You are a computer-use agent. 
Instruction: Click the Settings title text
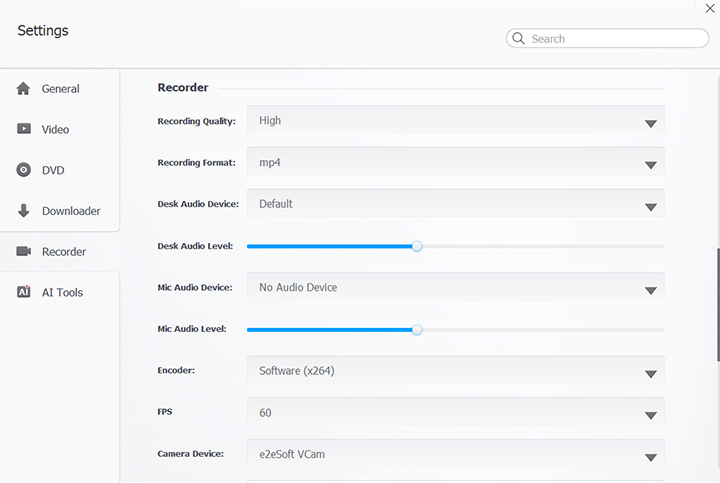pos(43,30)
